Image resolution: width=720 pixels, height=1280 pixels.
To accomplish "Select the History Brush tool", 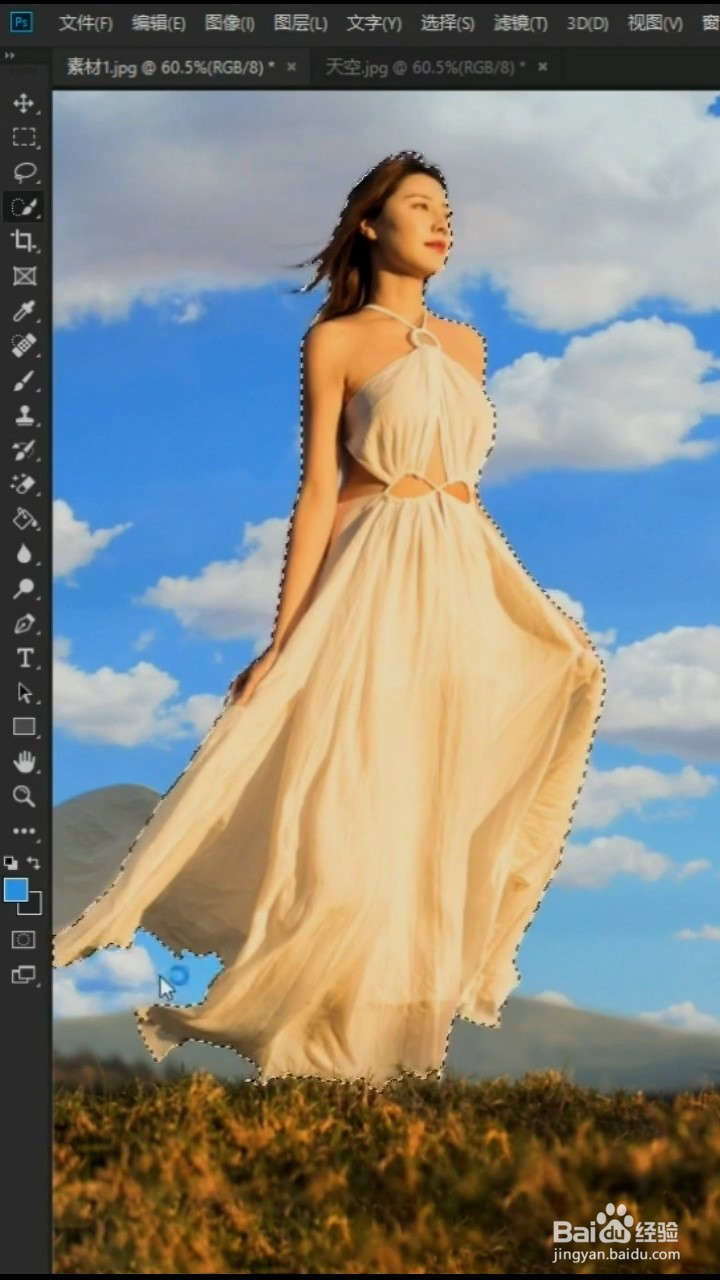I will (24, 450).
